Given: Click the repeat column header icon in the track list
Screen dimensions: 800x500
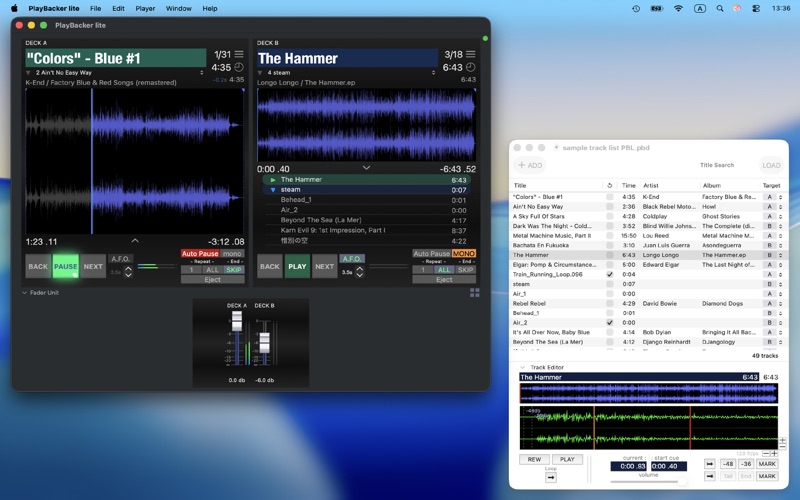Looking at the screenshot, I should pyautogui.click(x=609, y=186).
